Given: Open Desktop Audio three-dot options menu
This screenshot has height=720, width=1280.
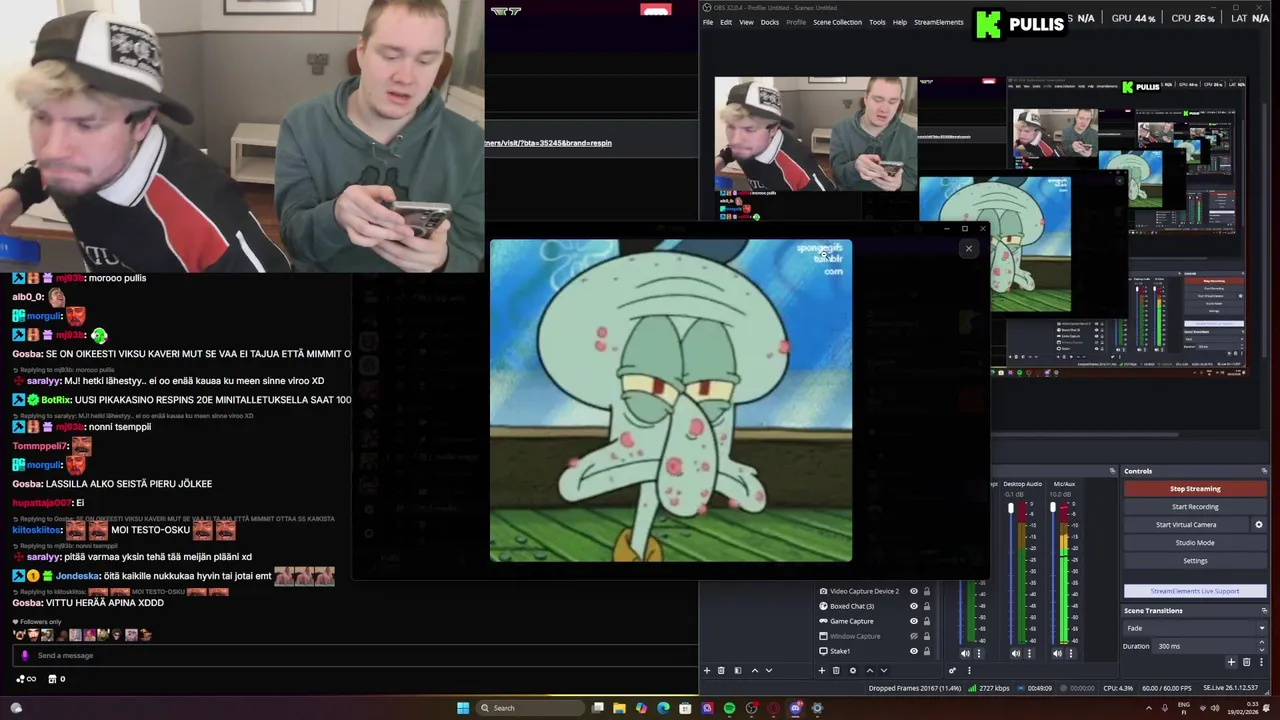Looking at the screenshot, I should click(1029, 653).
